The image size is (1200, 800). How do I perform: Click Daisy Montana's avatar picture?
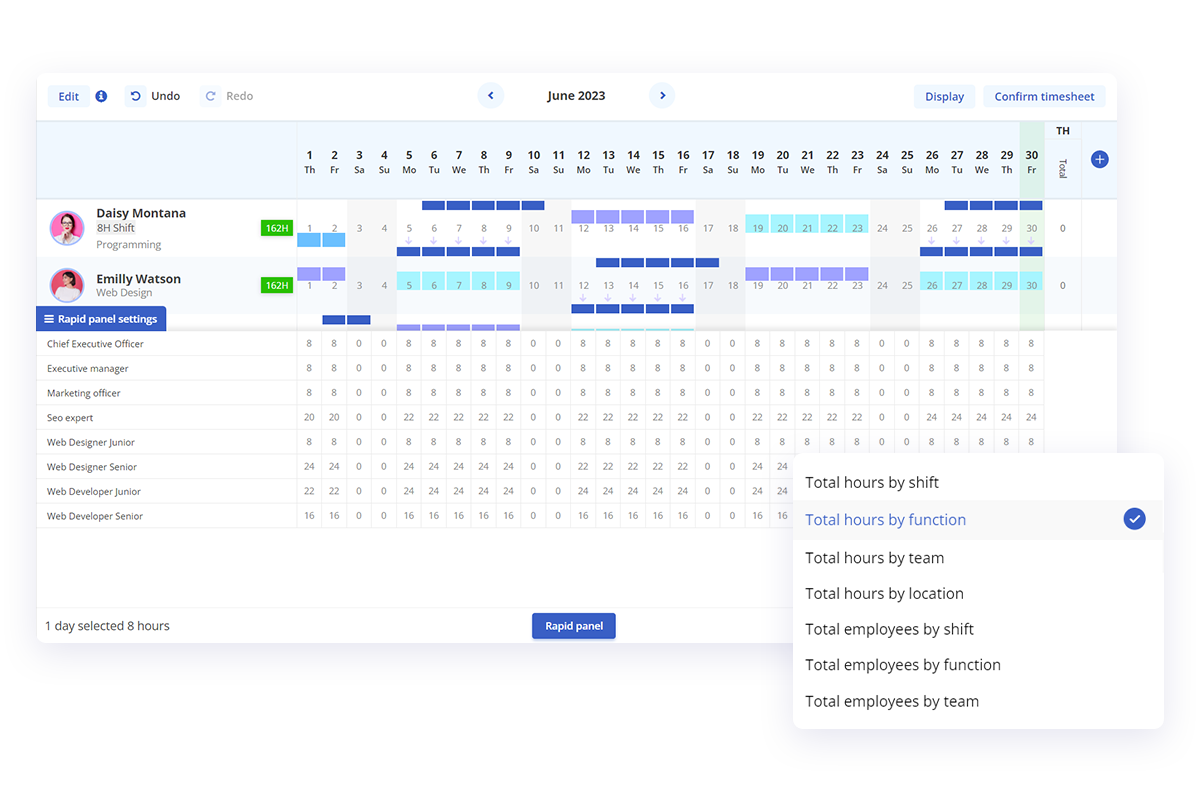pos(67,228)
